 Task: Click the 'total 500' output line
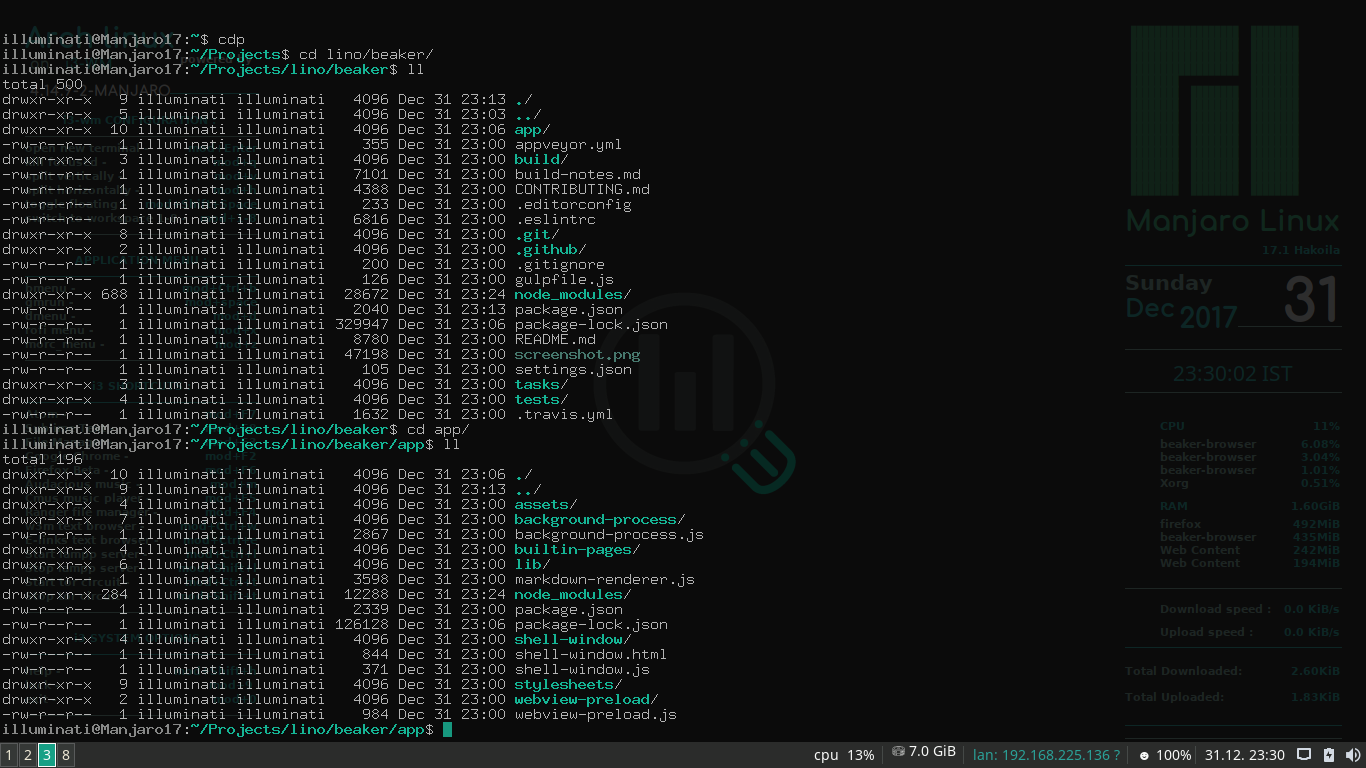click(43, 85)
